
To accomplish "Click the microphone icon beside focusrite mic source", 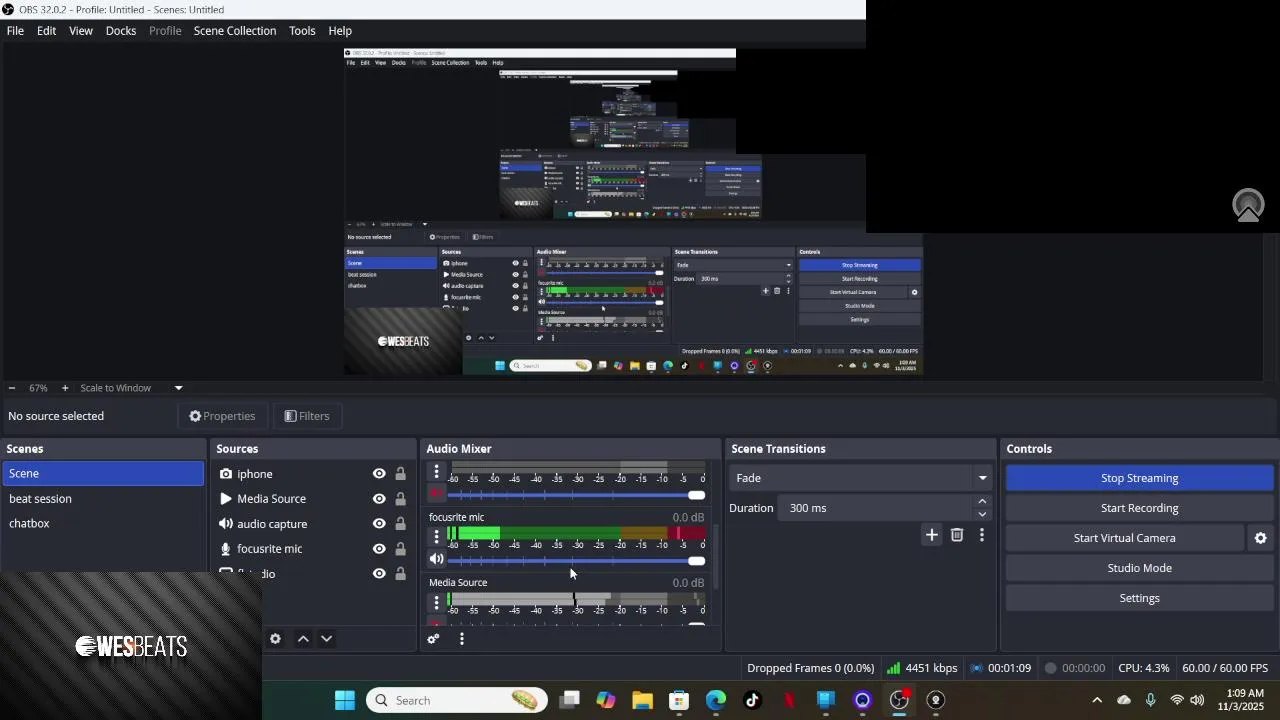I will 226,549.
